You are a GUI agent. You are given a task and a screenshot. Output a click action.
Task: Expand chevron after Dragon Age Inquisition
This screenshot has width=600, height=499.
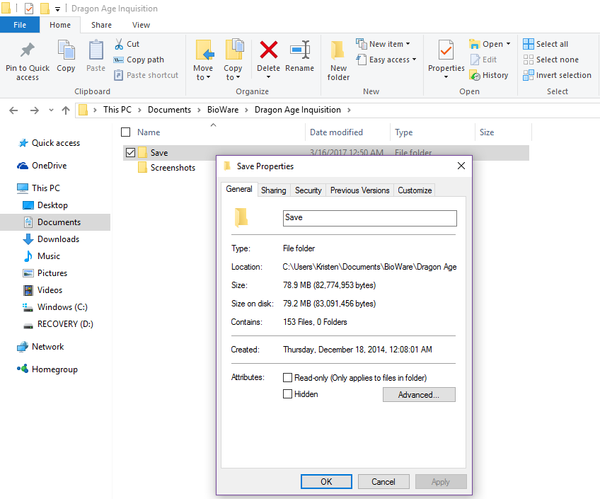click(349, 110)
